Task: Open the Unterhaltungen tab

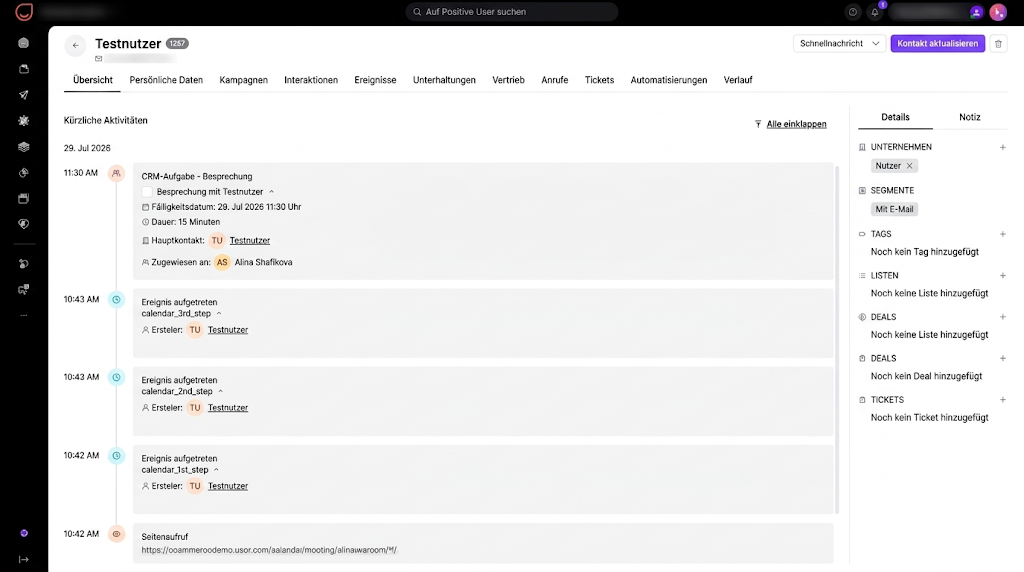Action: pyautogui.click(x=444, y=80)
